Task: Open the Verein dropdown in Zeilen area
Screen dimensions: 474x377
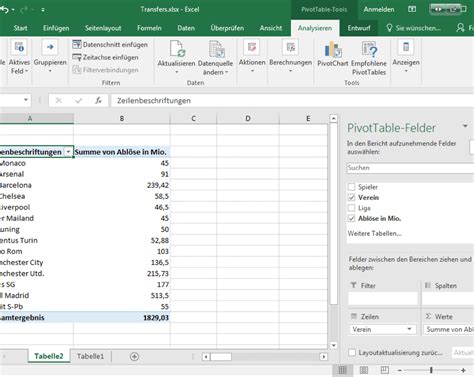Action: [x=409, y=329]
